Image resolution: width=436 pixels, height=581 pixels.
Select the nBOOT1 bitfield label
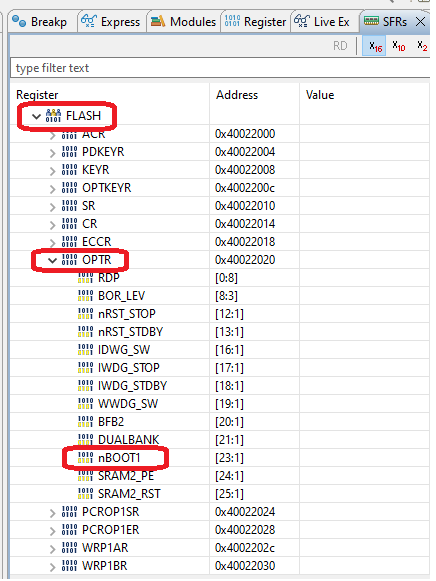119,458
